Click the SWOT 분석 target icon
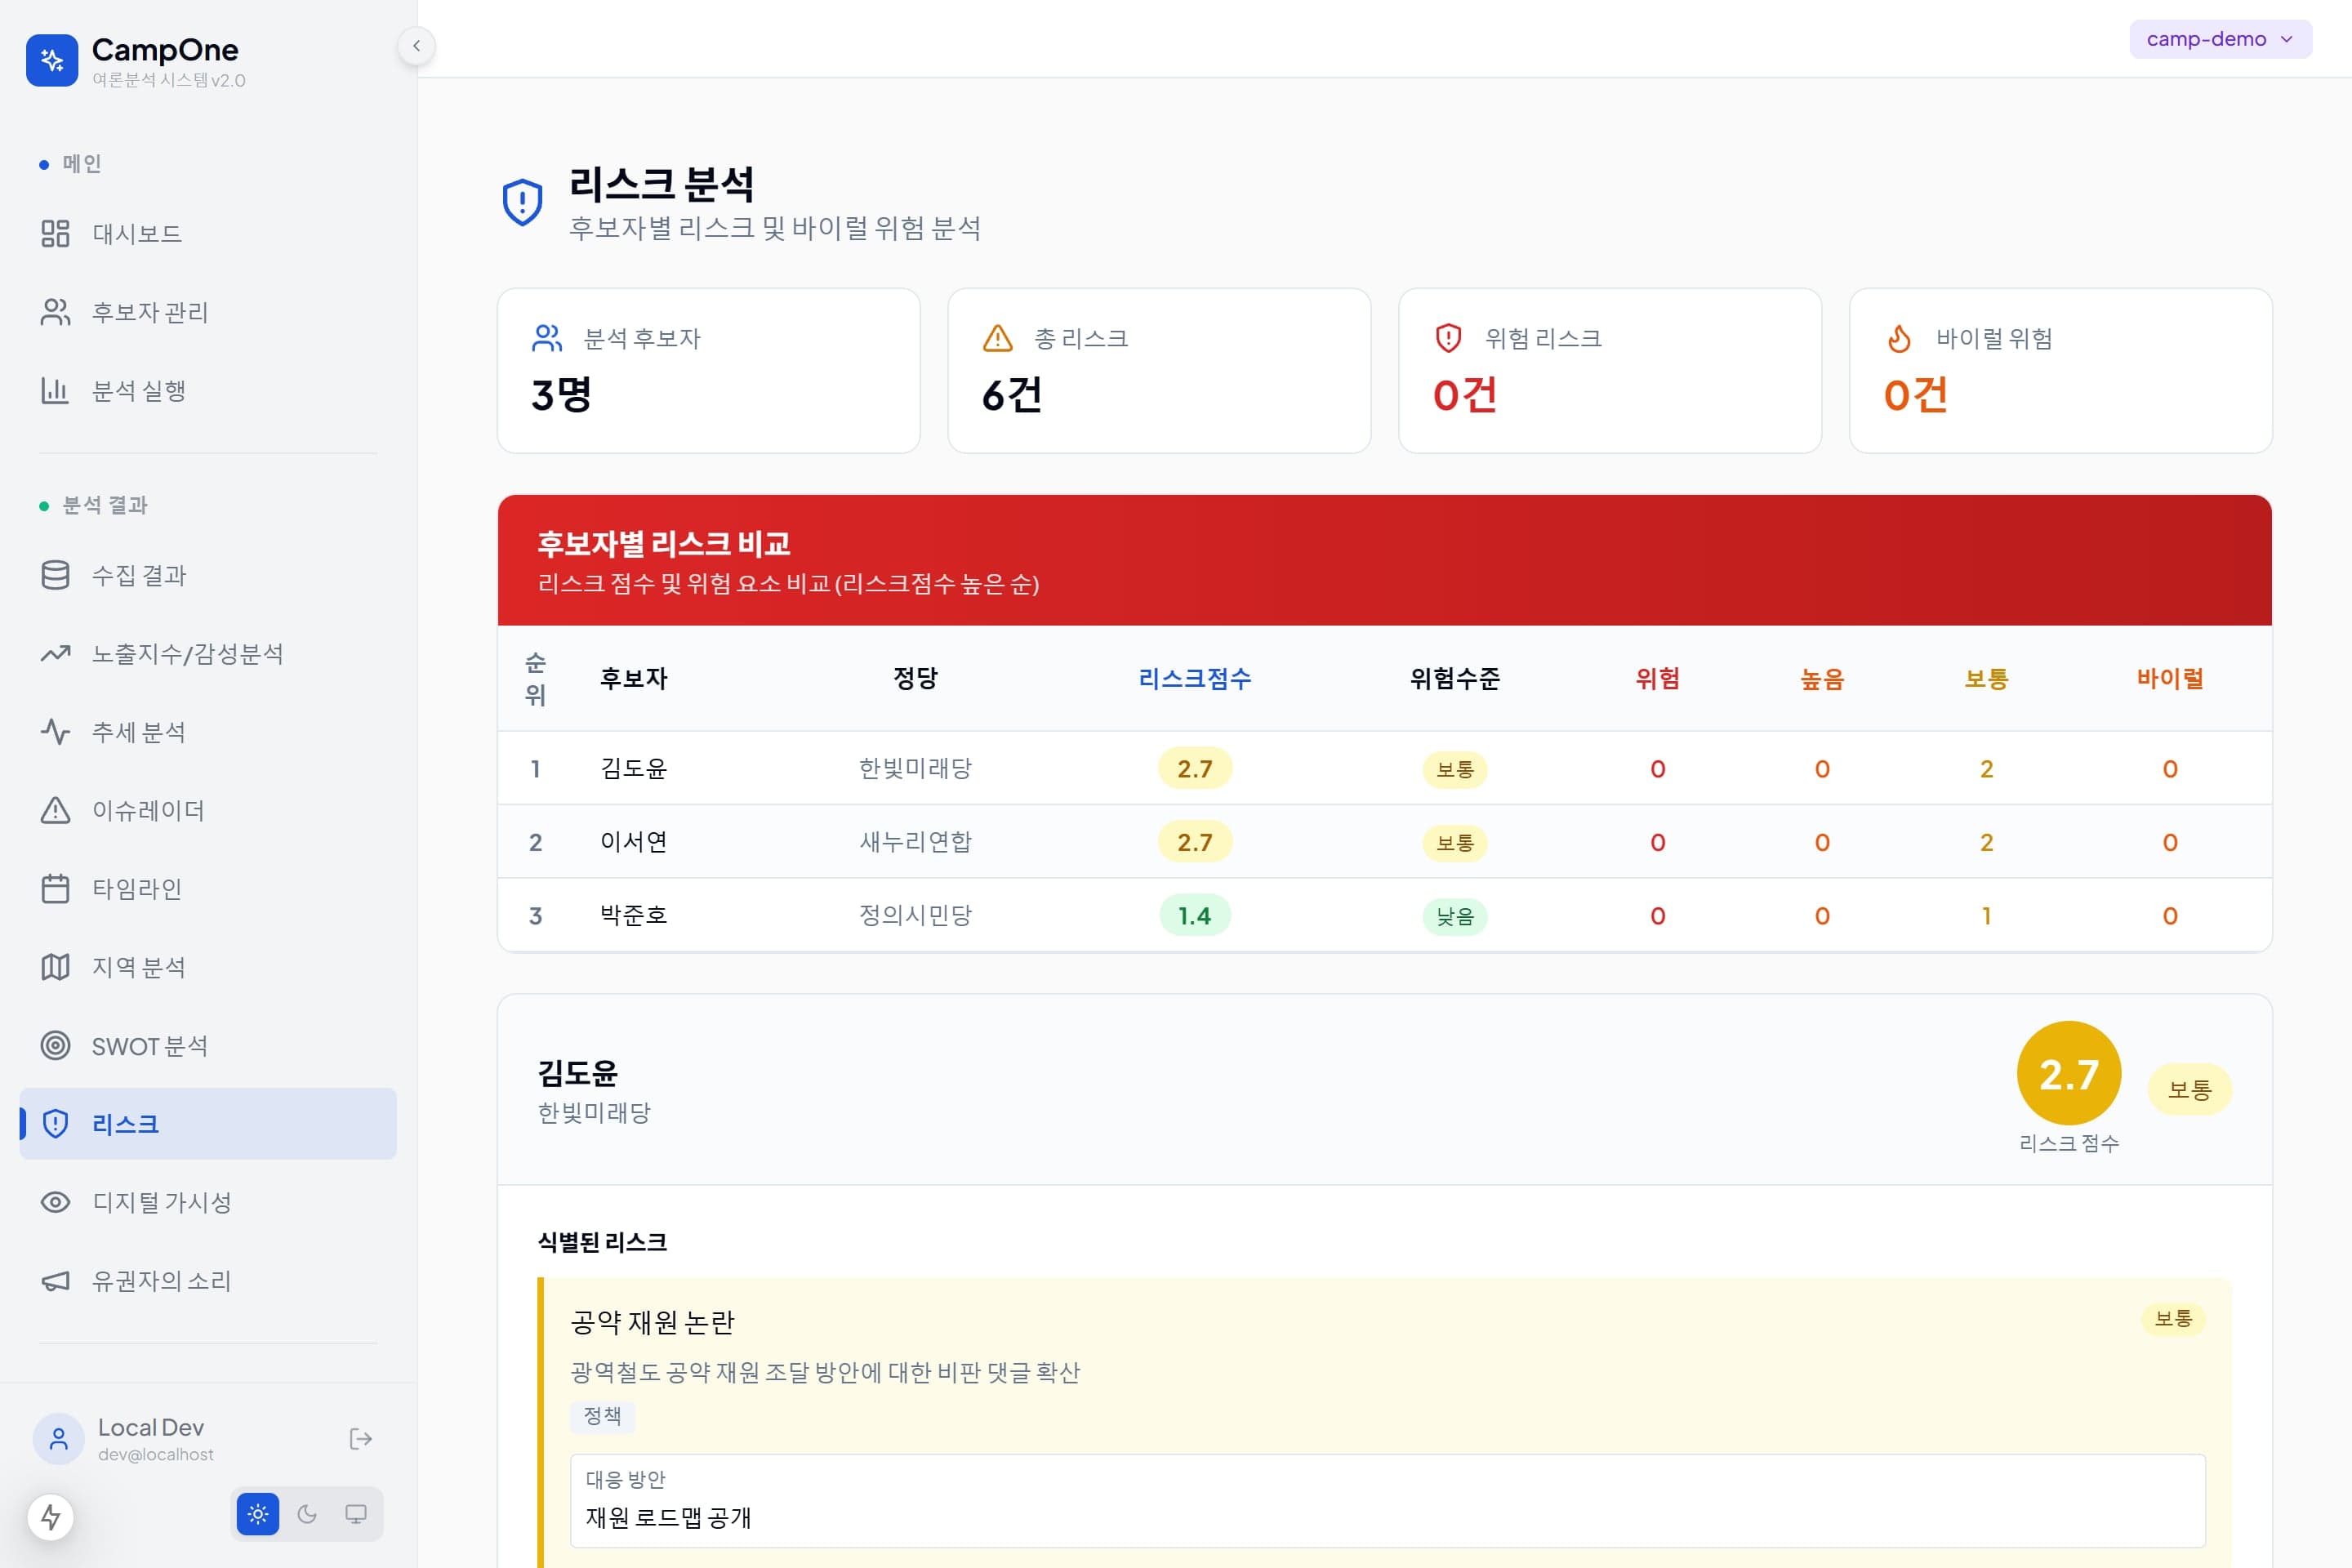 (55, 1046)
